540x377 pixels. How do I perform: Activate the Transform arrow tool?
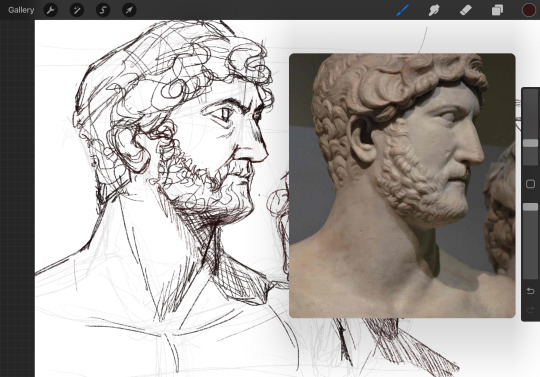click(129, 10)
